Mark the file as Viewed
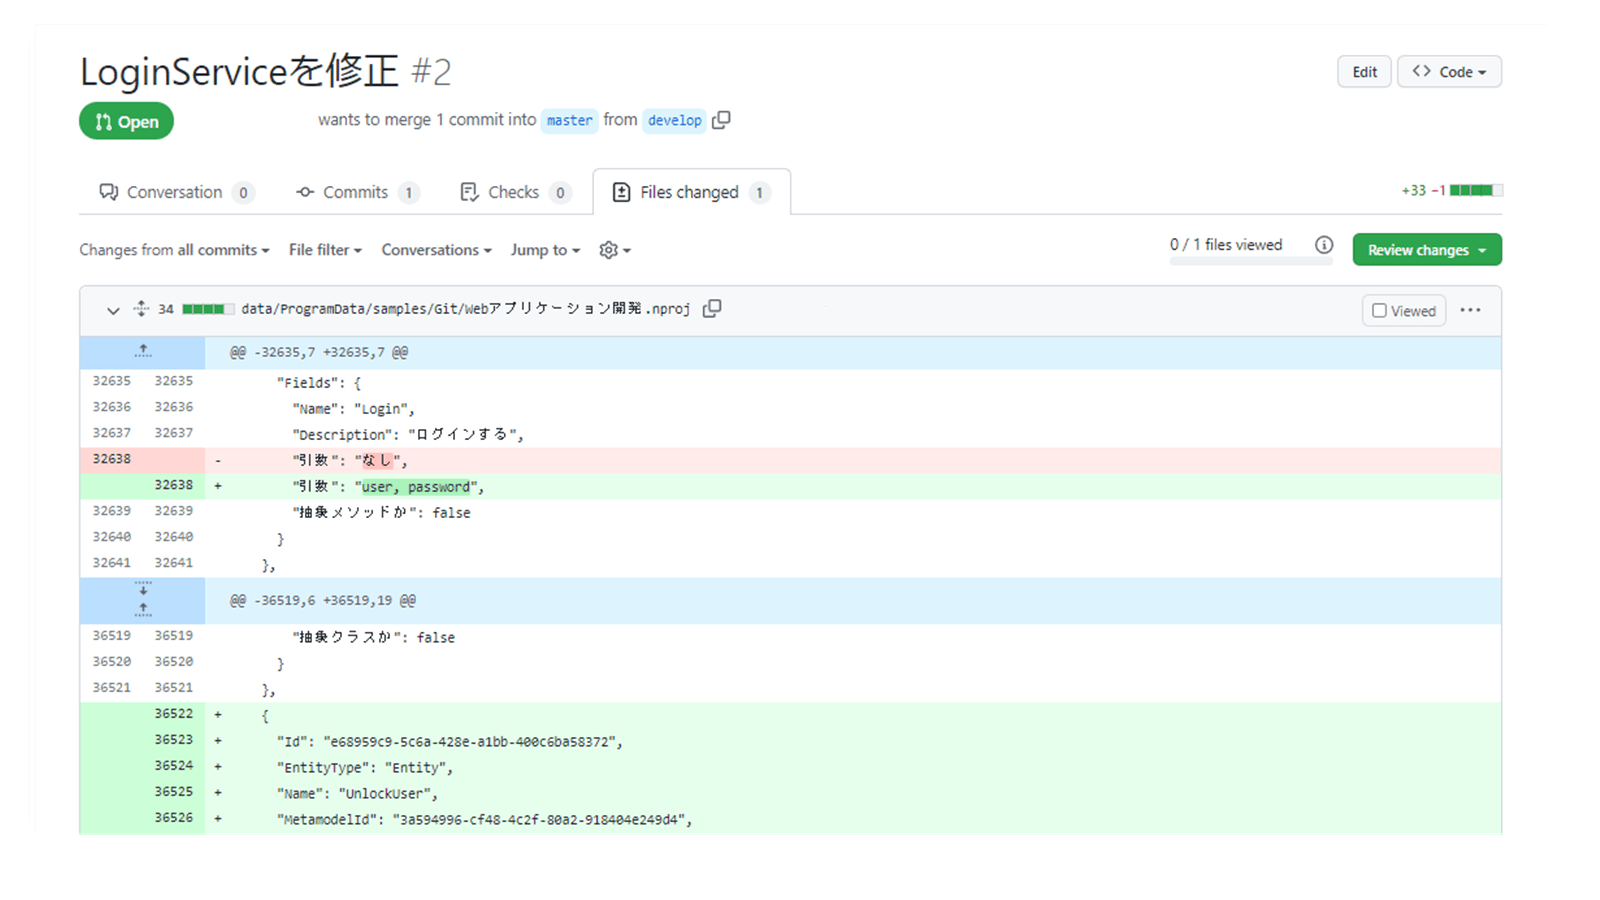Image resolution: width=1600 pixels, height=900 pixels. pyautogui.click(x=1403, y=311)
